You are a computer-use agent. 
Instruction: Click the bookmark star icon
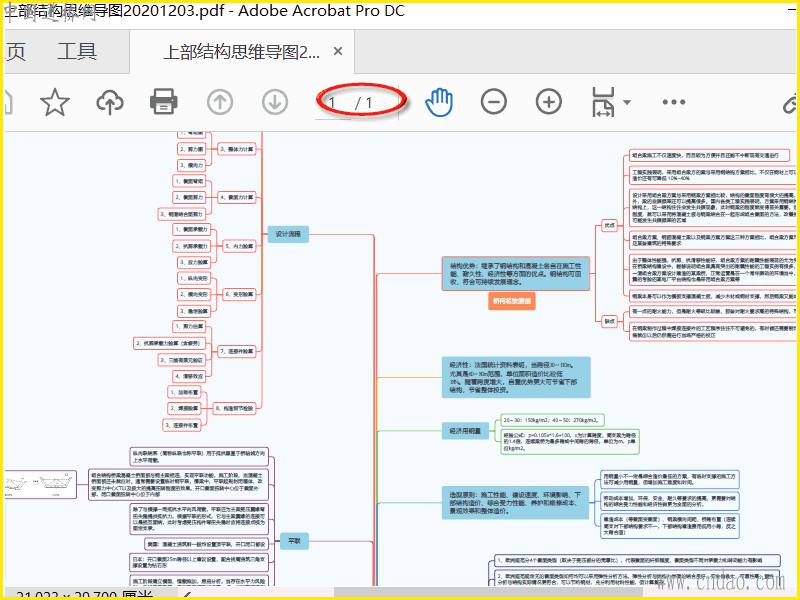[55, 102]
